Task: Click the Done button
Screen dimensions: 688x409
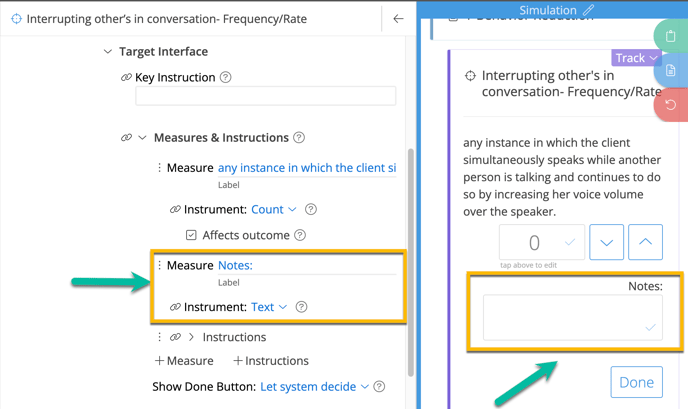Action: [636, 382]
